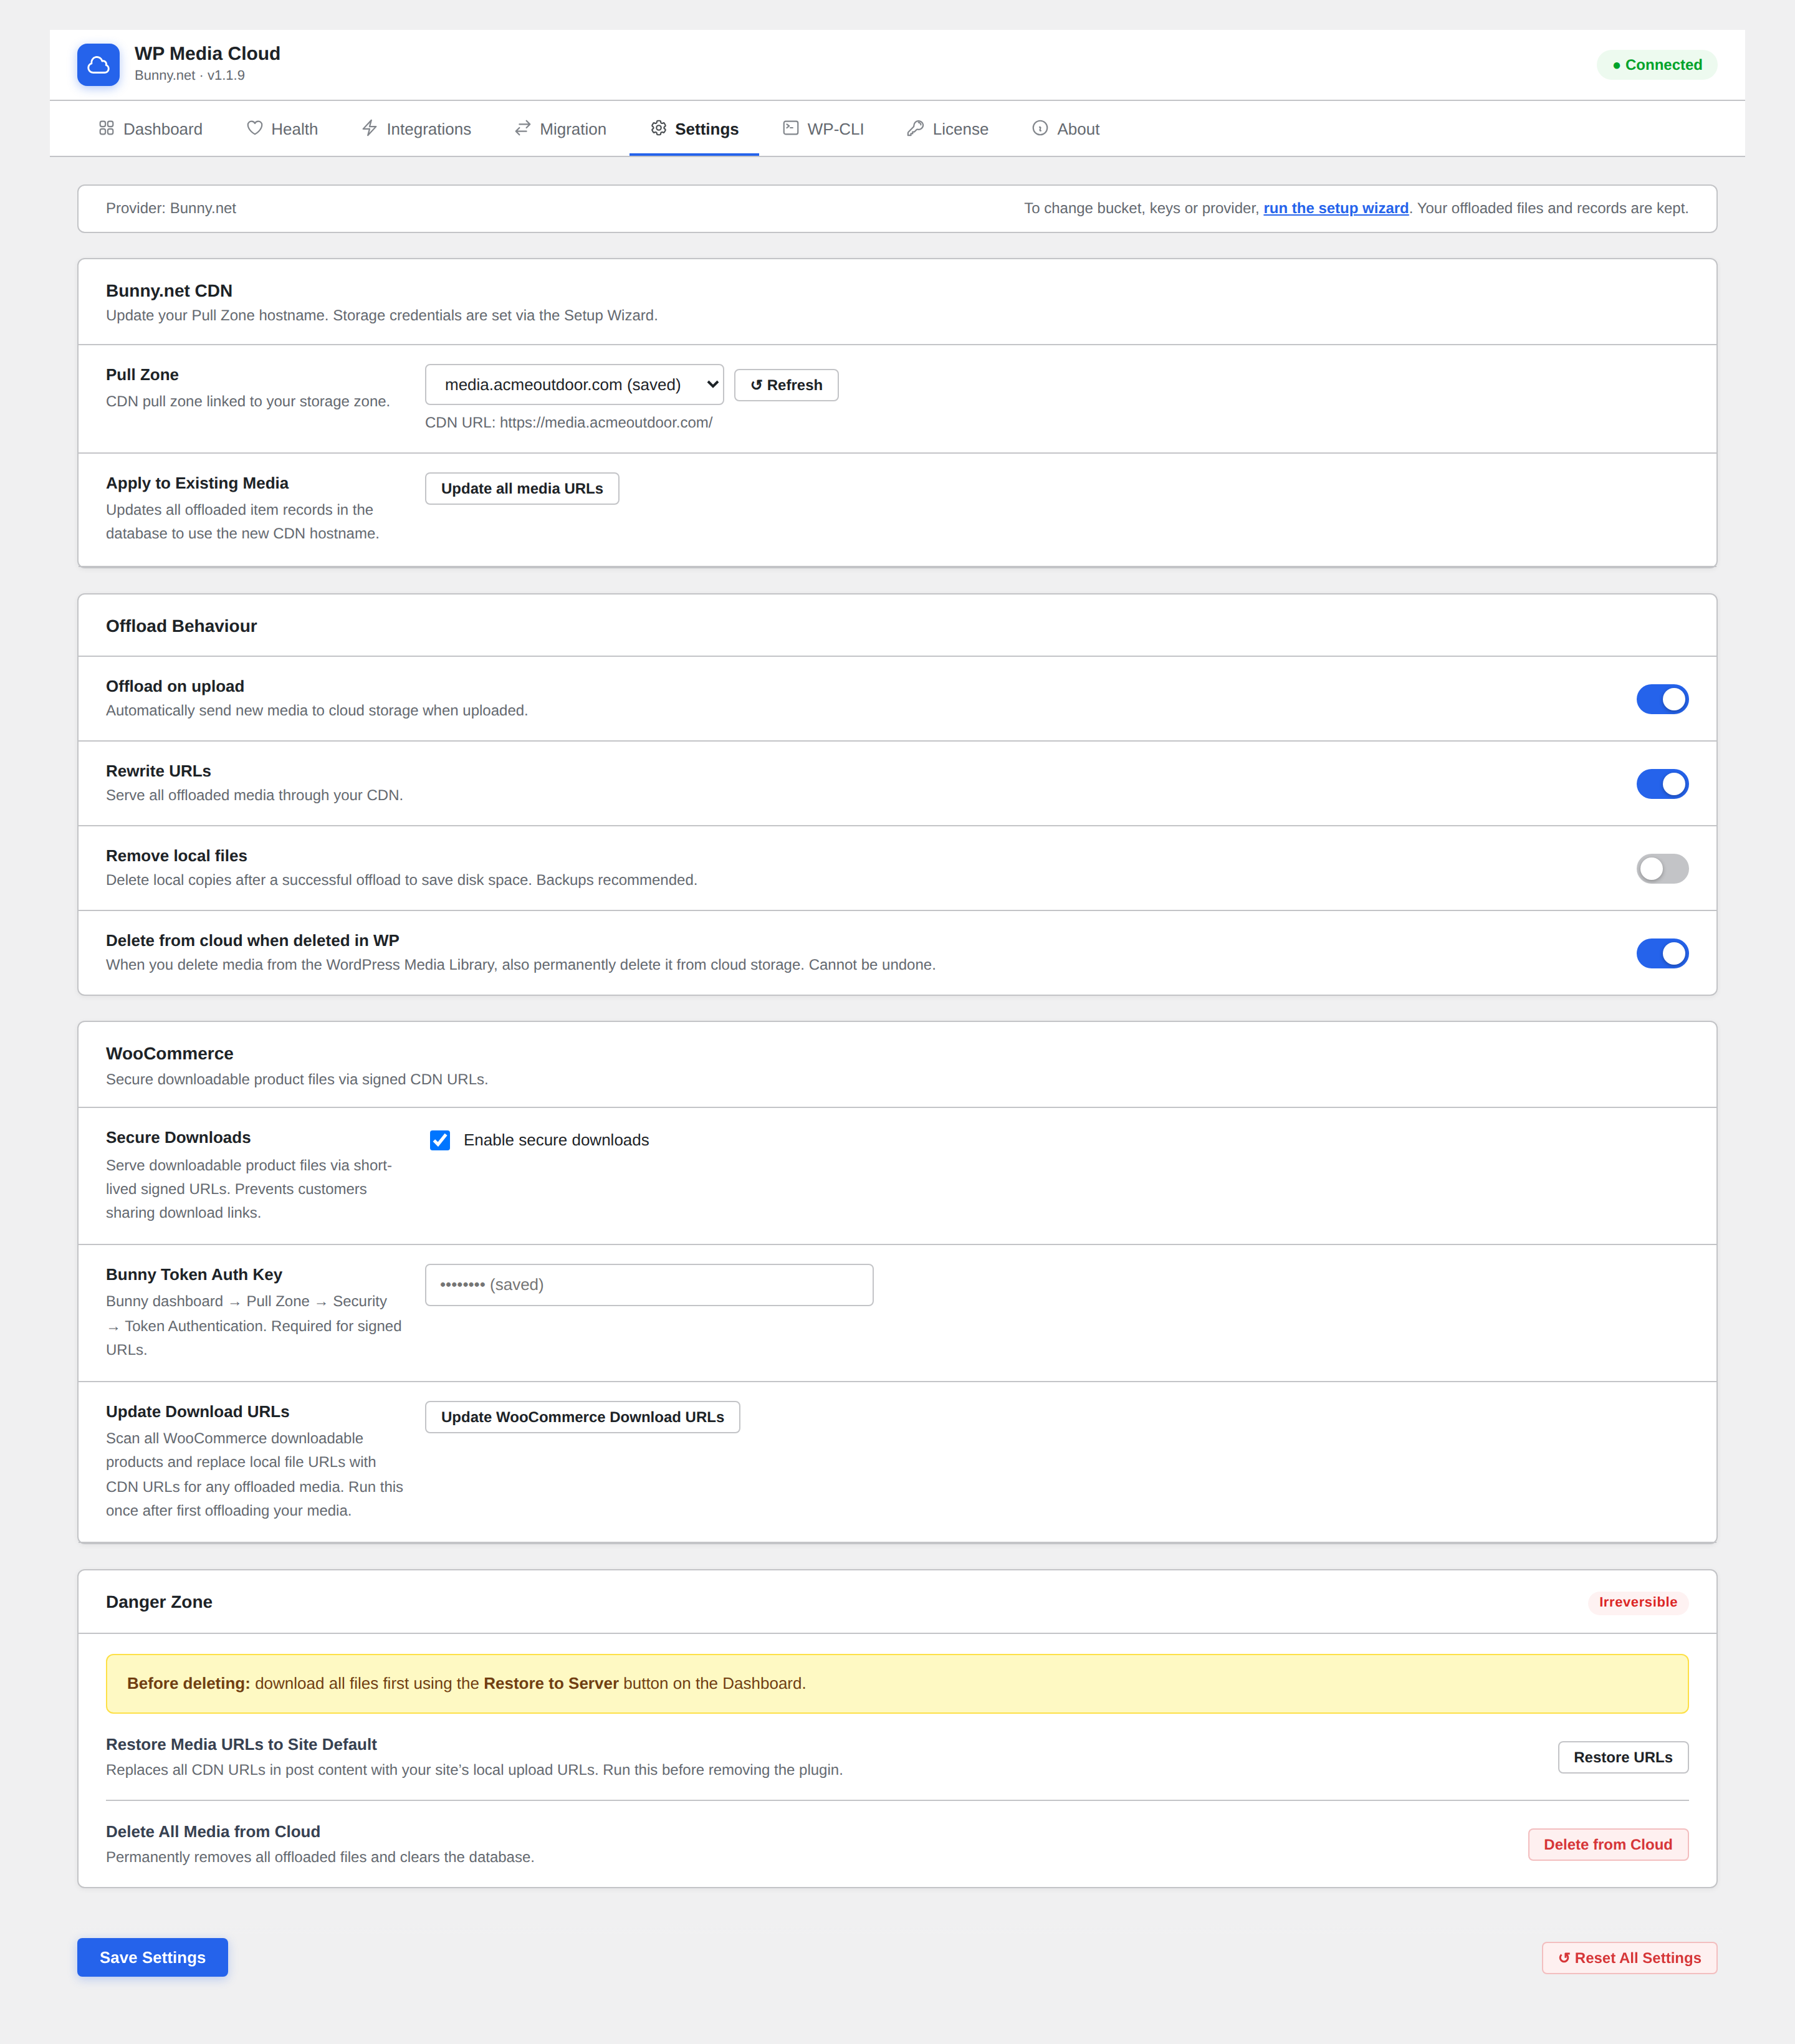Open the About tab
Viewport: 1795px width, 2044px height.
[1066, 129]
